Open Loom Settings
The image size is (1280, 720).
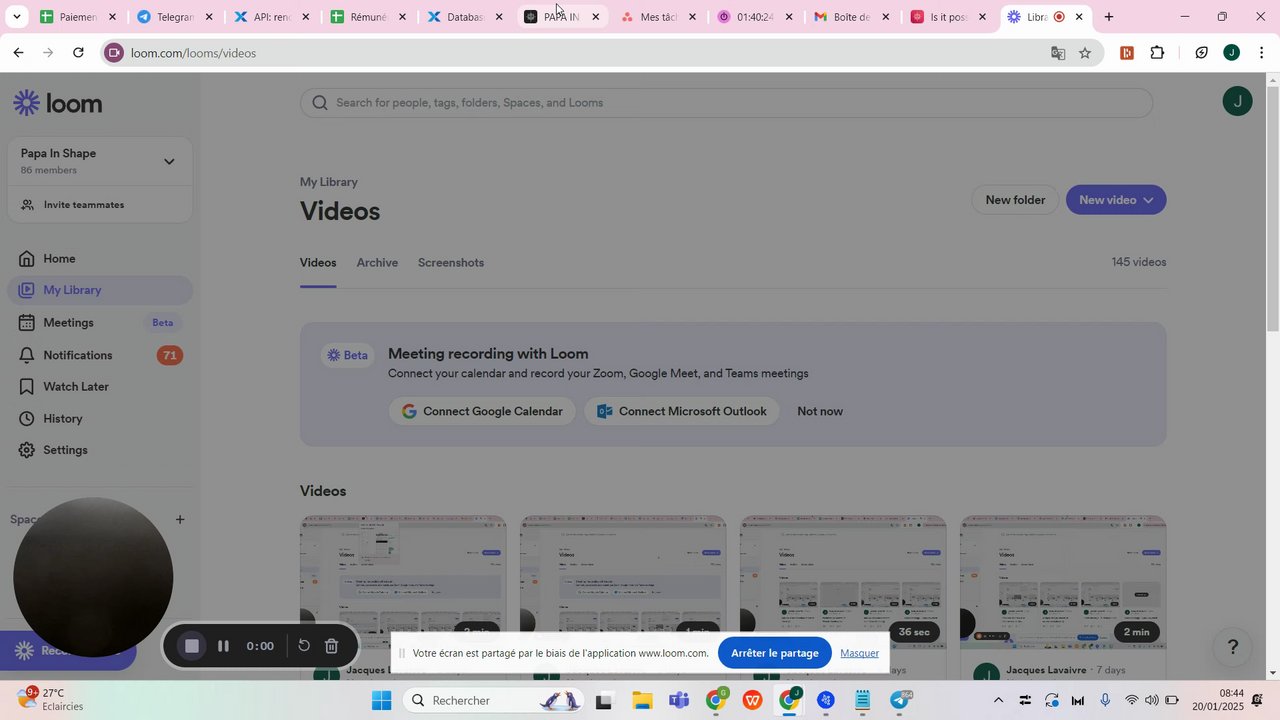pos(100,450)
